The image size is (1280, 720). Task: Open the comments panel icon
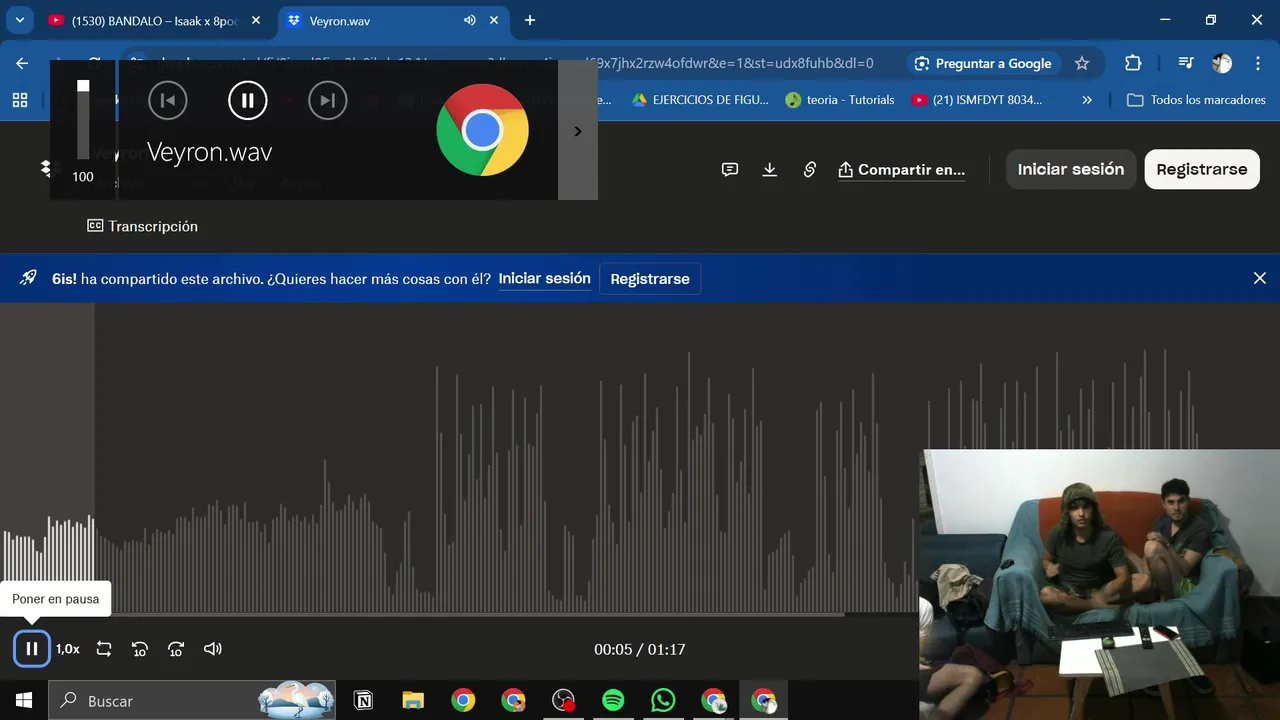click(x=730, y=170)
